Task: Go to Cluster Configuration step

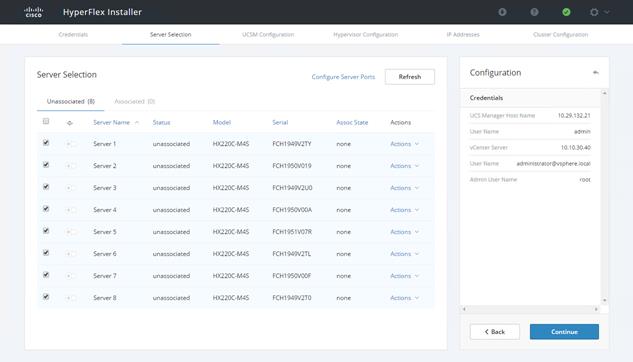Action: click(560, 35)
